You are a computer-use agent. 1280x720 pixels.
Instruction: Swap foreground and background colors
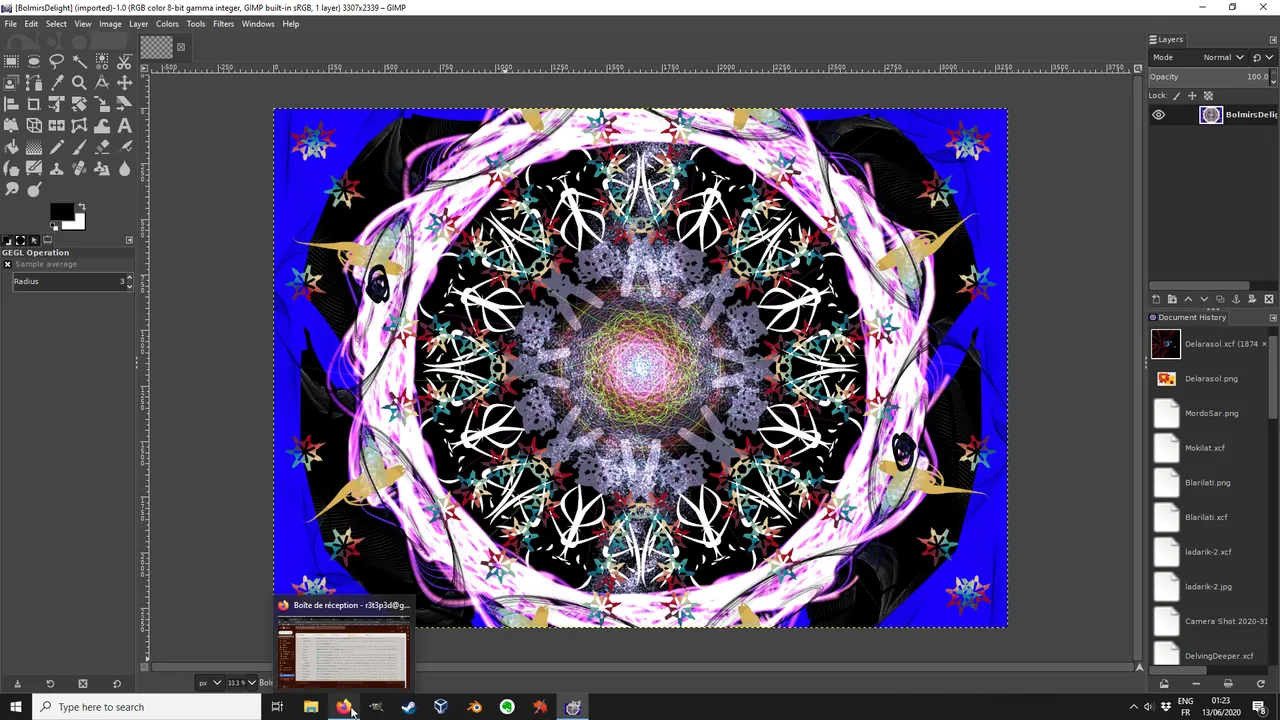(x=81, y=207)
